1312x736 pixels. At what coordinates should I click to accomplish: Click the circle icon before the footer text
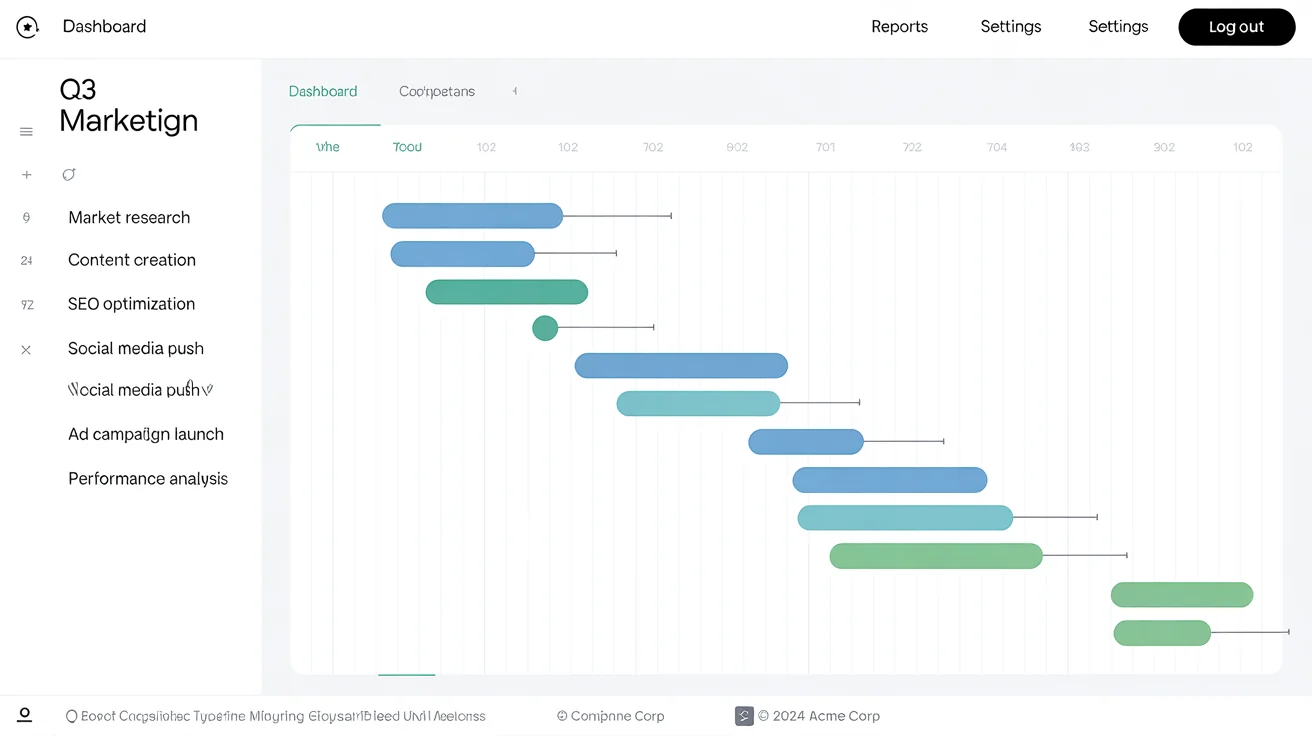[x=70, y=716]
